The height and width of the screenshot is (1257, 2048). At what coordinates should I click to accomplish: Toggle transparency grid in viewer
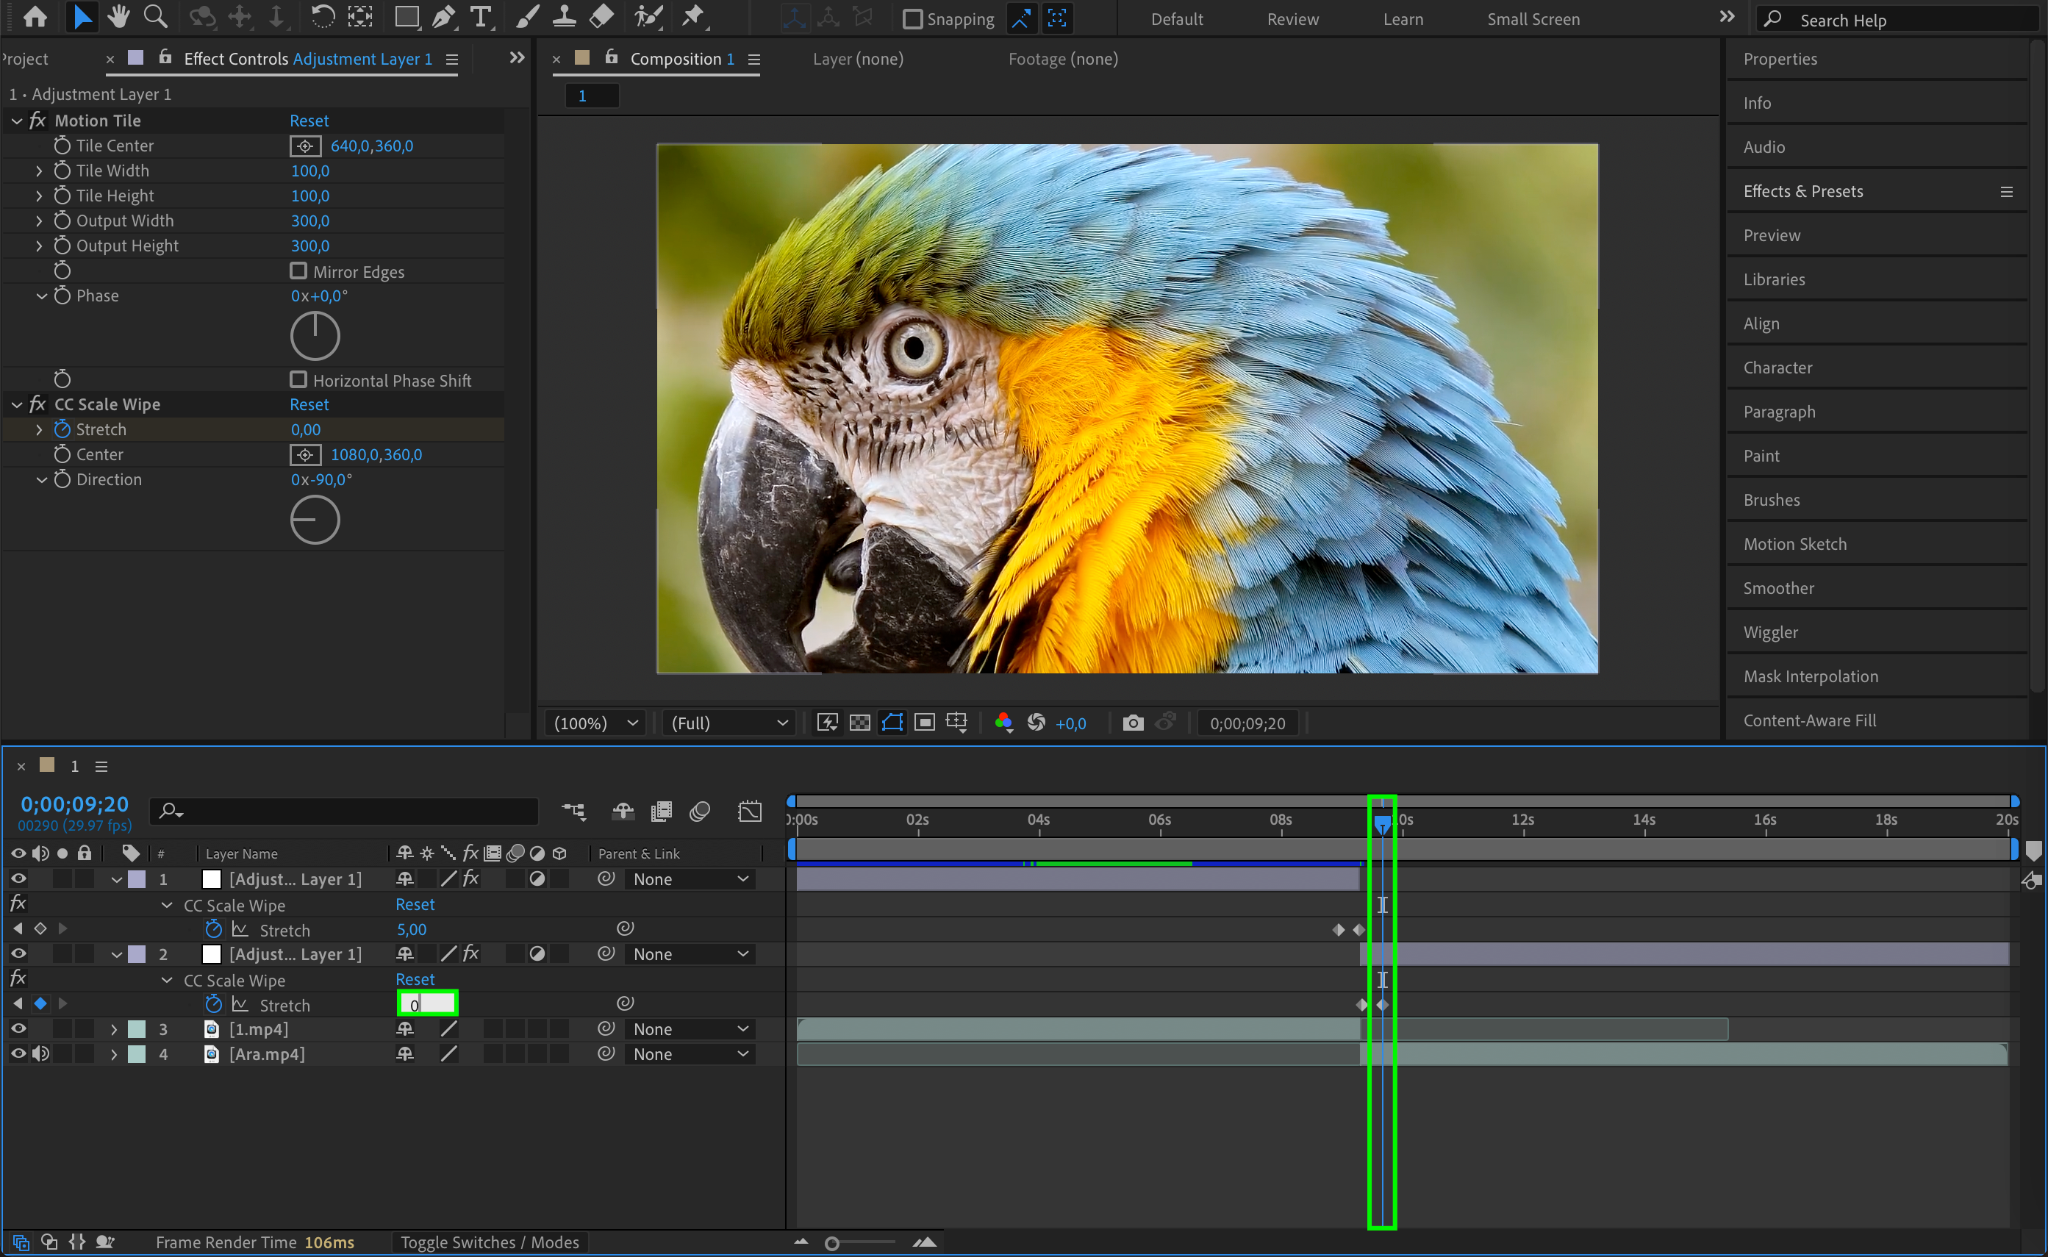[860, 723]
